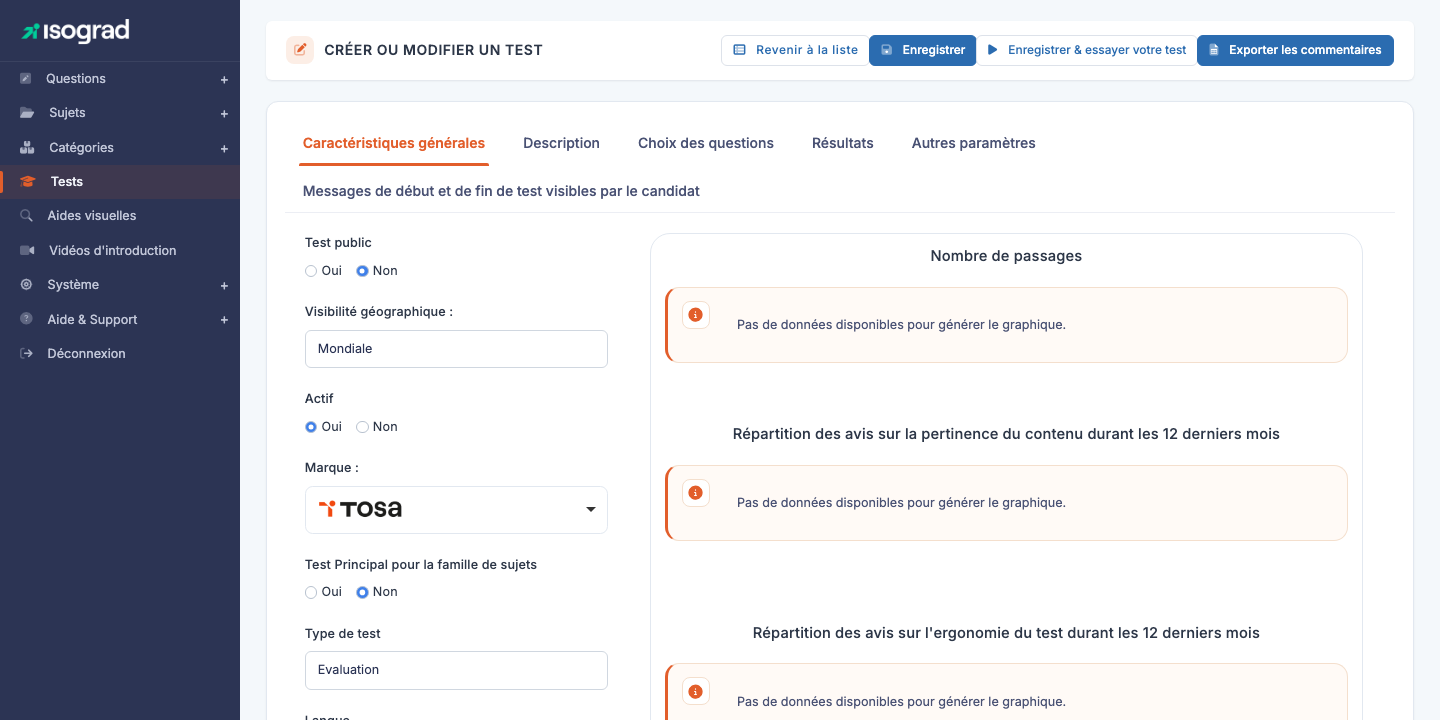Open the Résultats tab
The width and height of the screenshot is (1440, 720).
[843, 143]
